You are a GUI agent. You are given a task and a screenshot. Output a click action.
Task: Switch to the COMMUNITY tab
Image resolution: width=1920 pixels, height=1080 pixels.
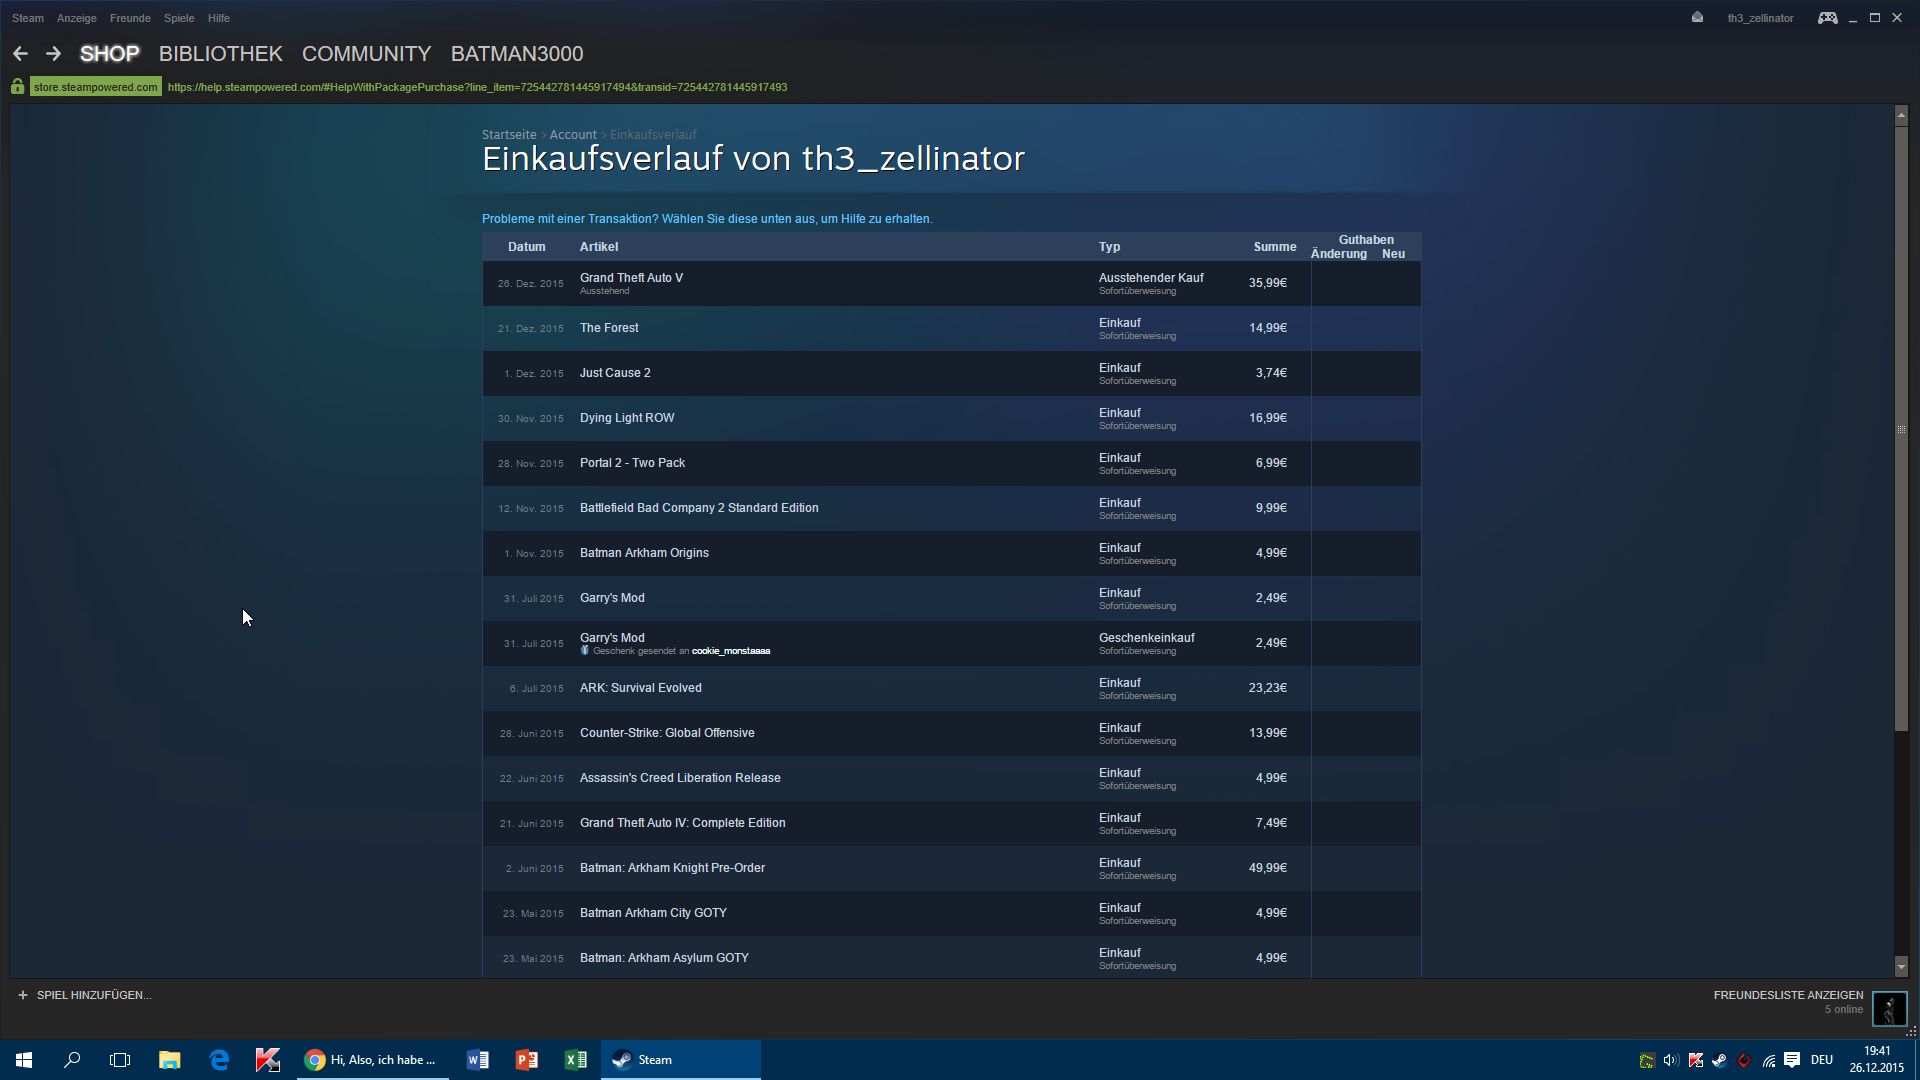366,54
